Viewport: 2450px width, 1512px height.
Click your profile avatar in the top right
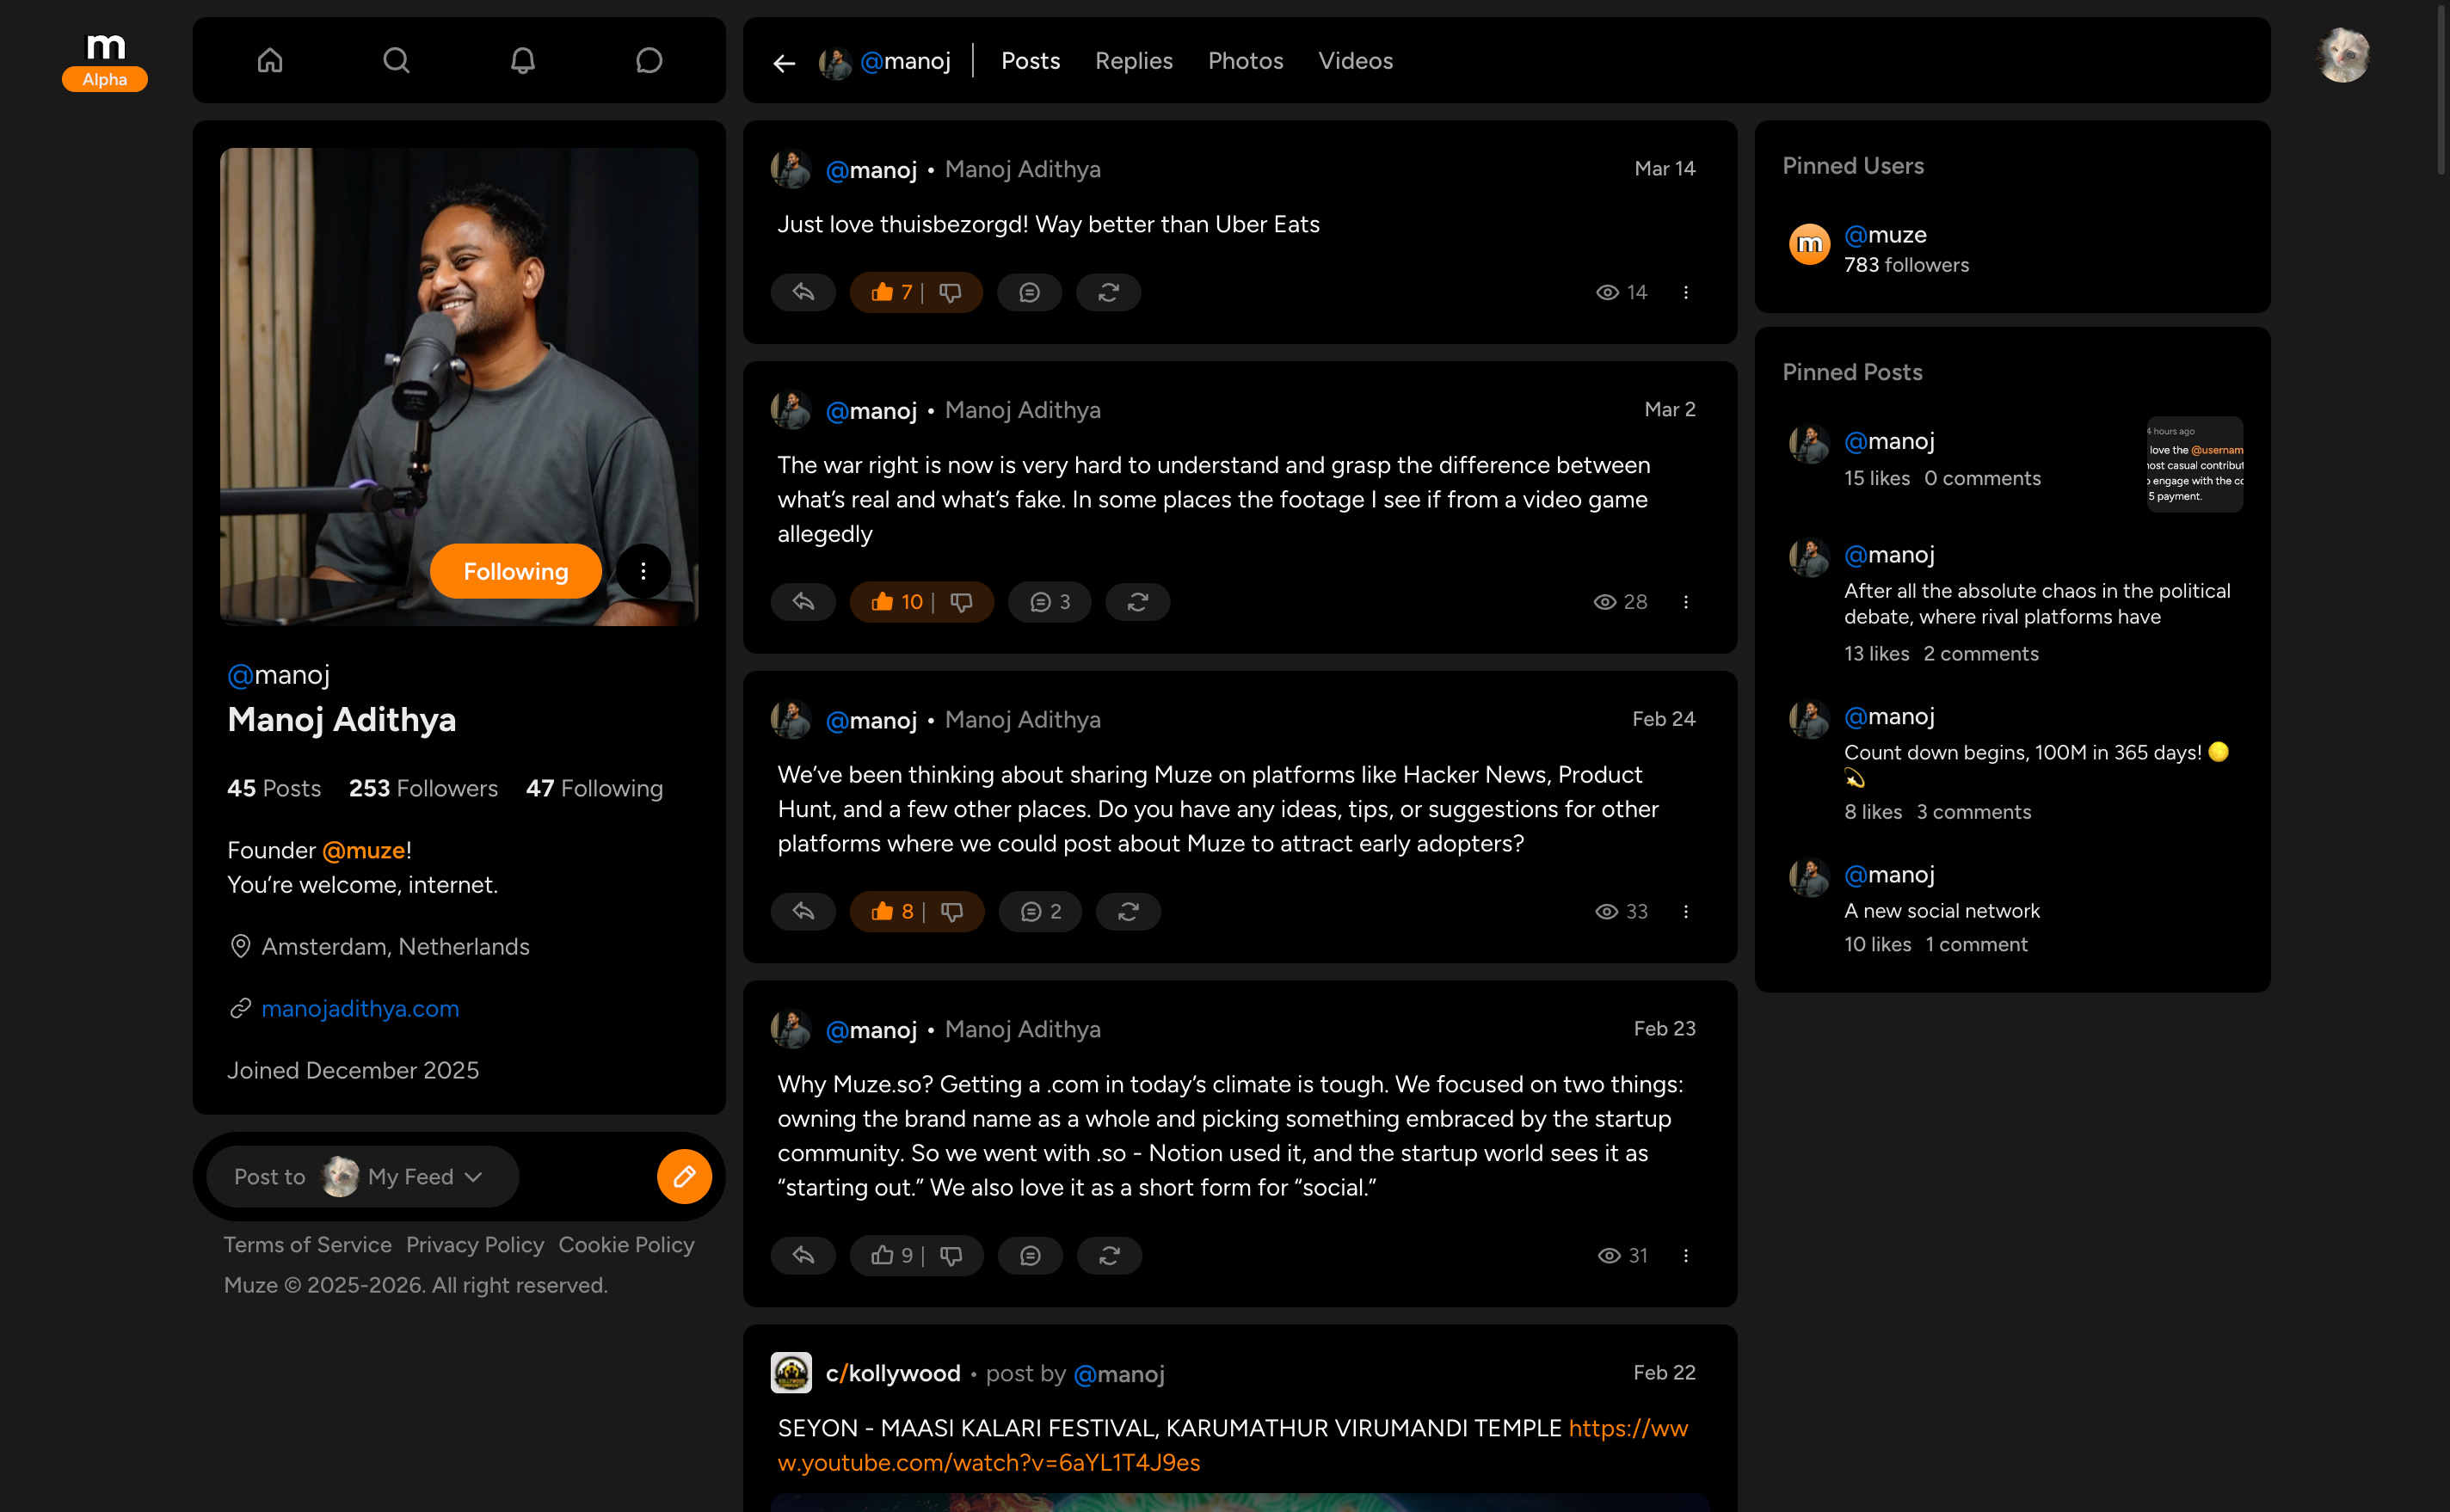click(2344, 55)
